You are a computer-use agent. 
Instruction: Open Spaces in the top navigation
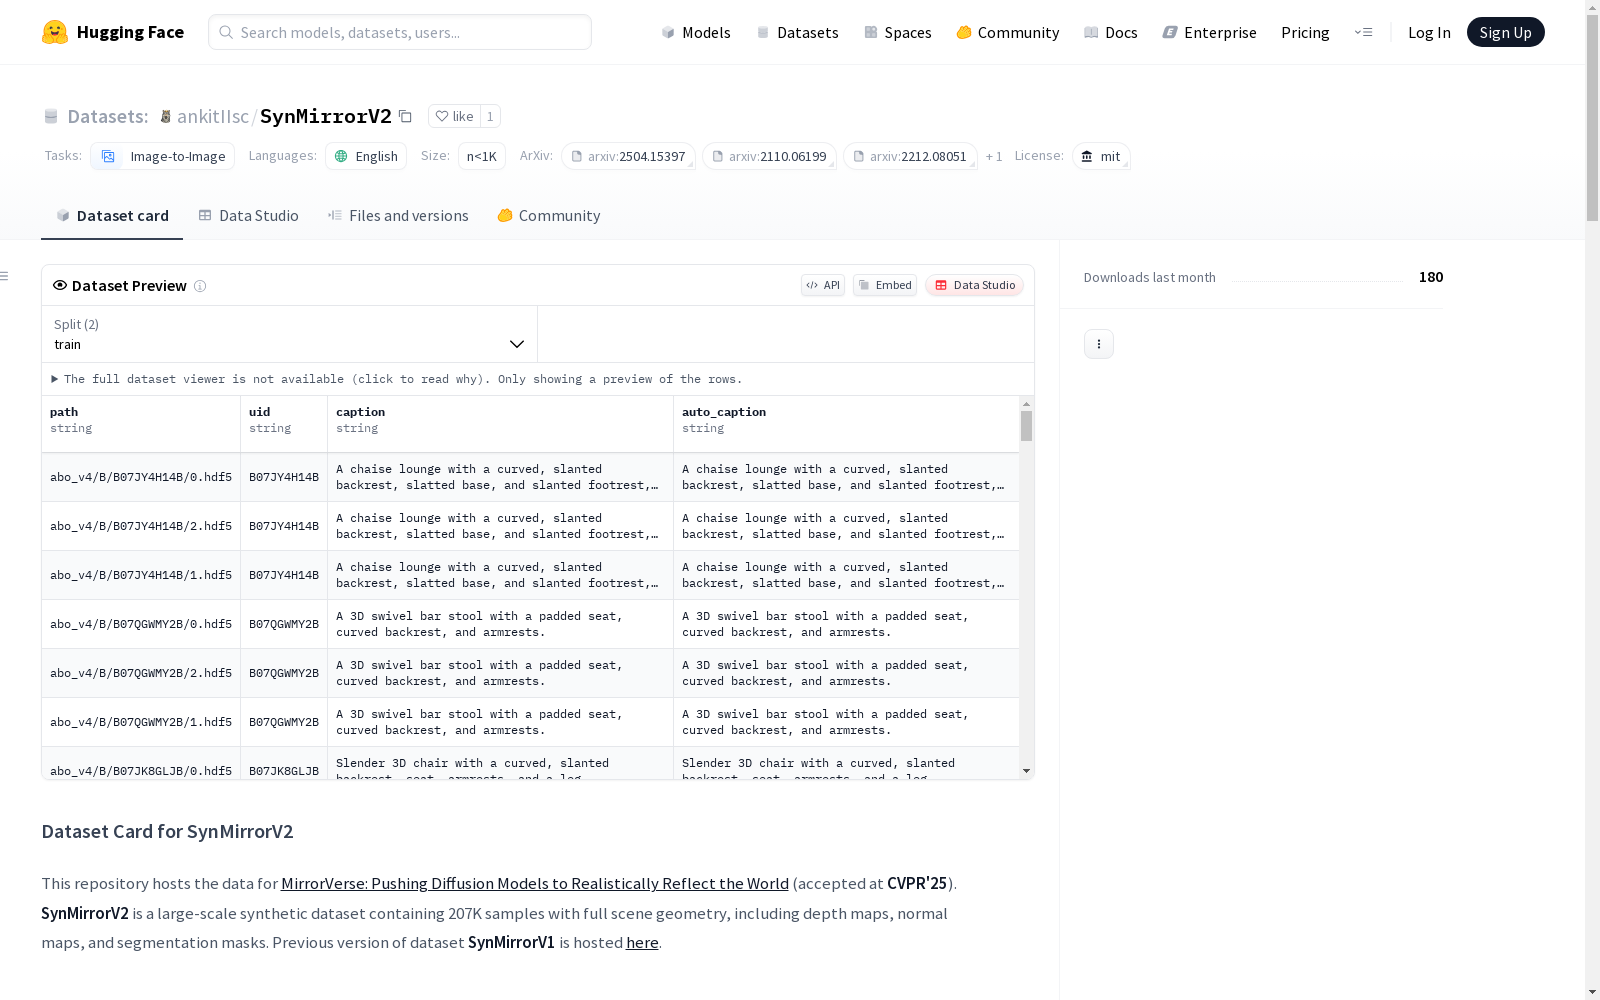click(x=898, y=32)
